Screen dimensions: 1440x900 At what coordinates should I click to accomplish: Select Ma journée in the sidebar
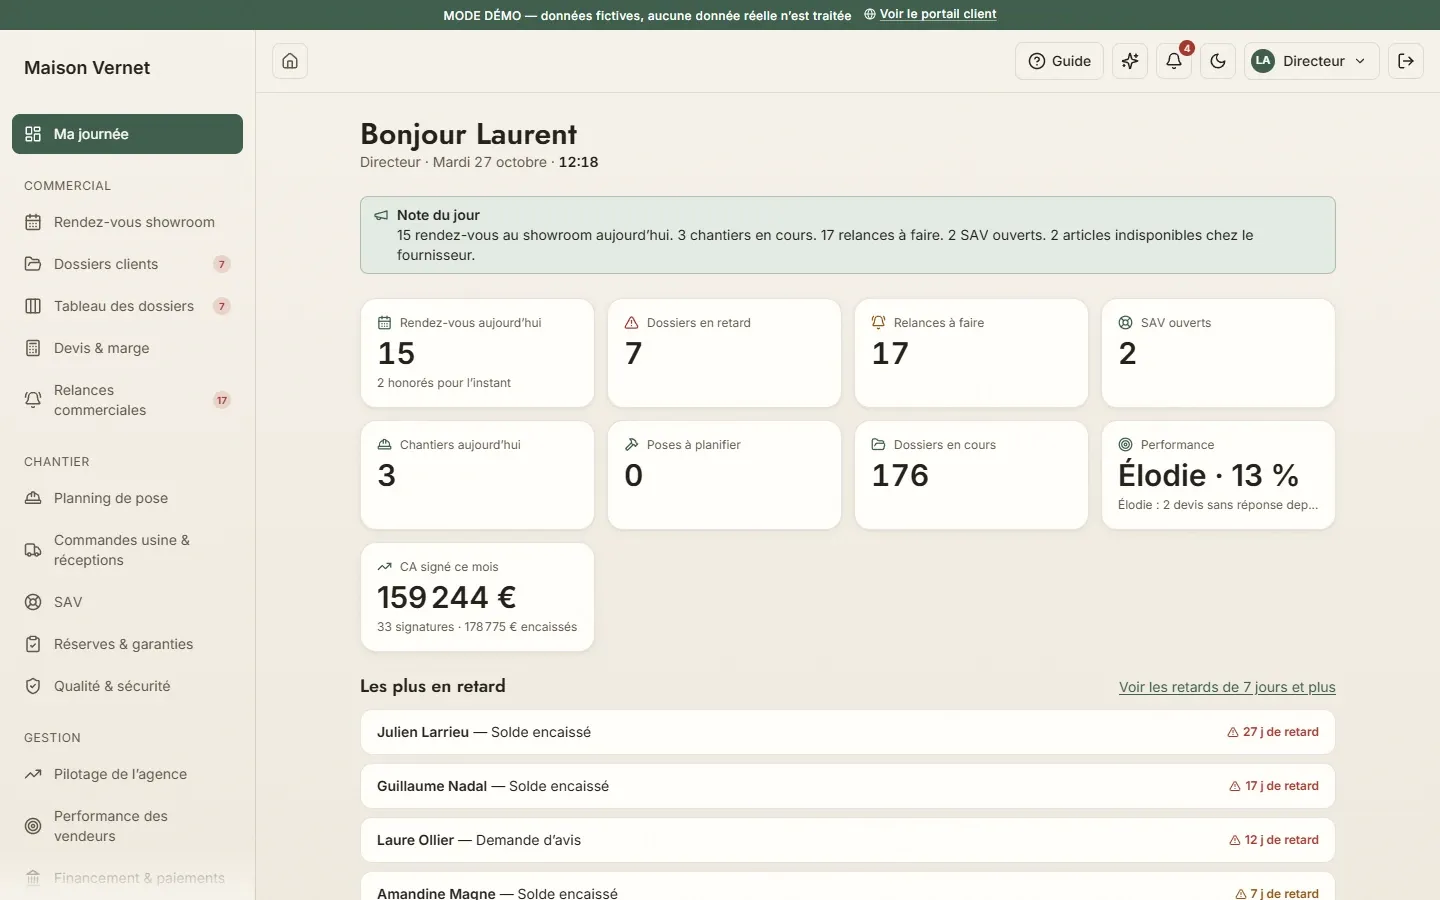pos(127,134)
